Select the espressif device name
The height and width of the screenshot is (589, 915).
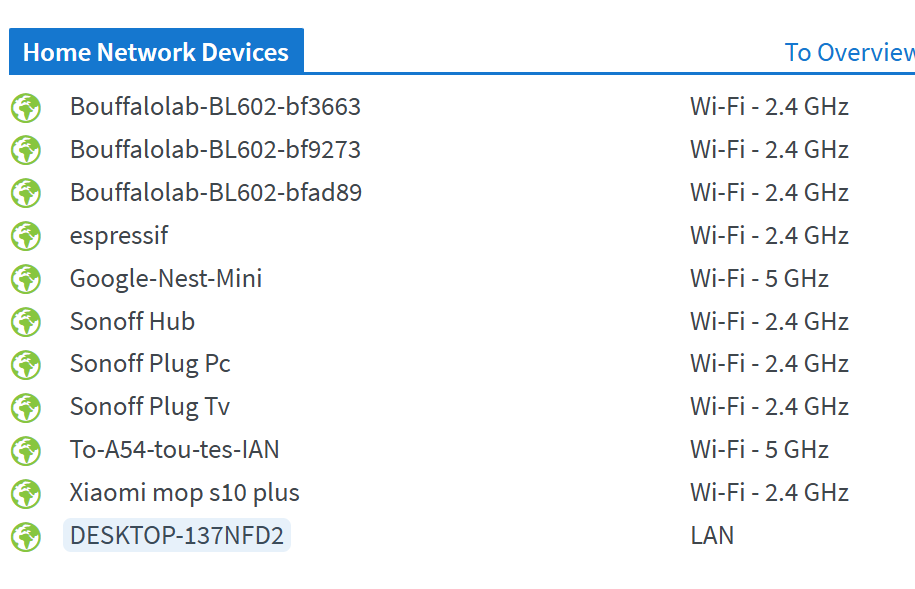click(x=119, y=236)
